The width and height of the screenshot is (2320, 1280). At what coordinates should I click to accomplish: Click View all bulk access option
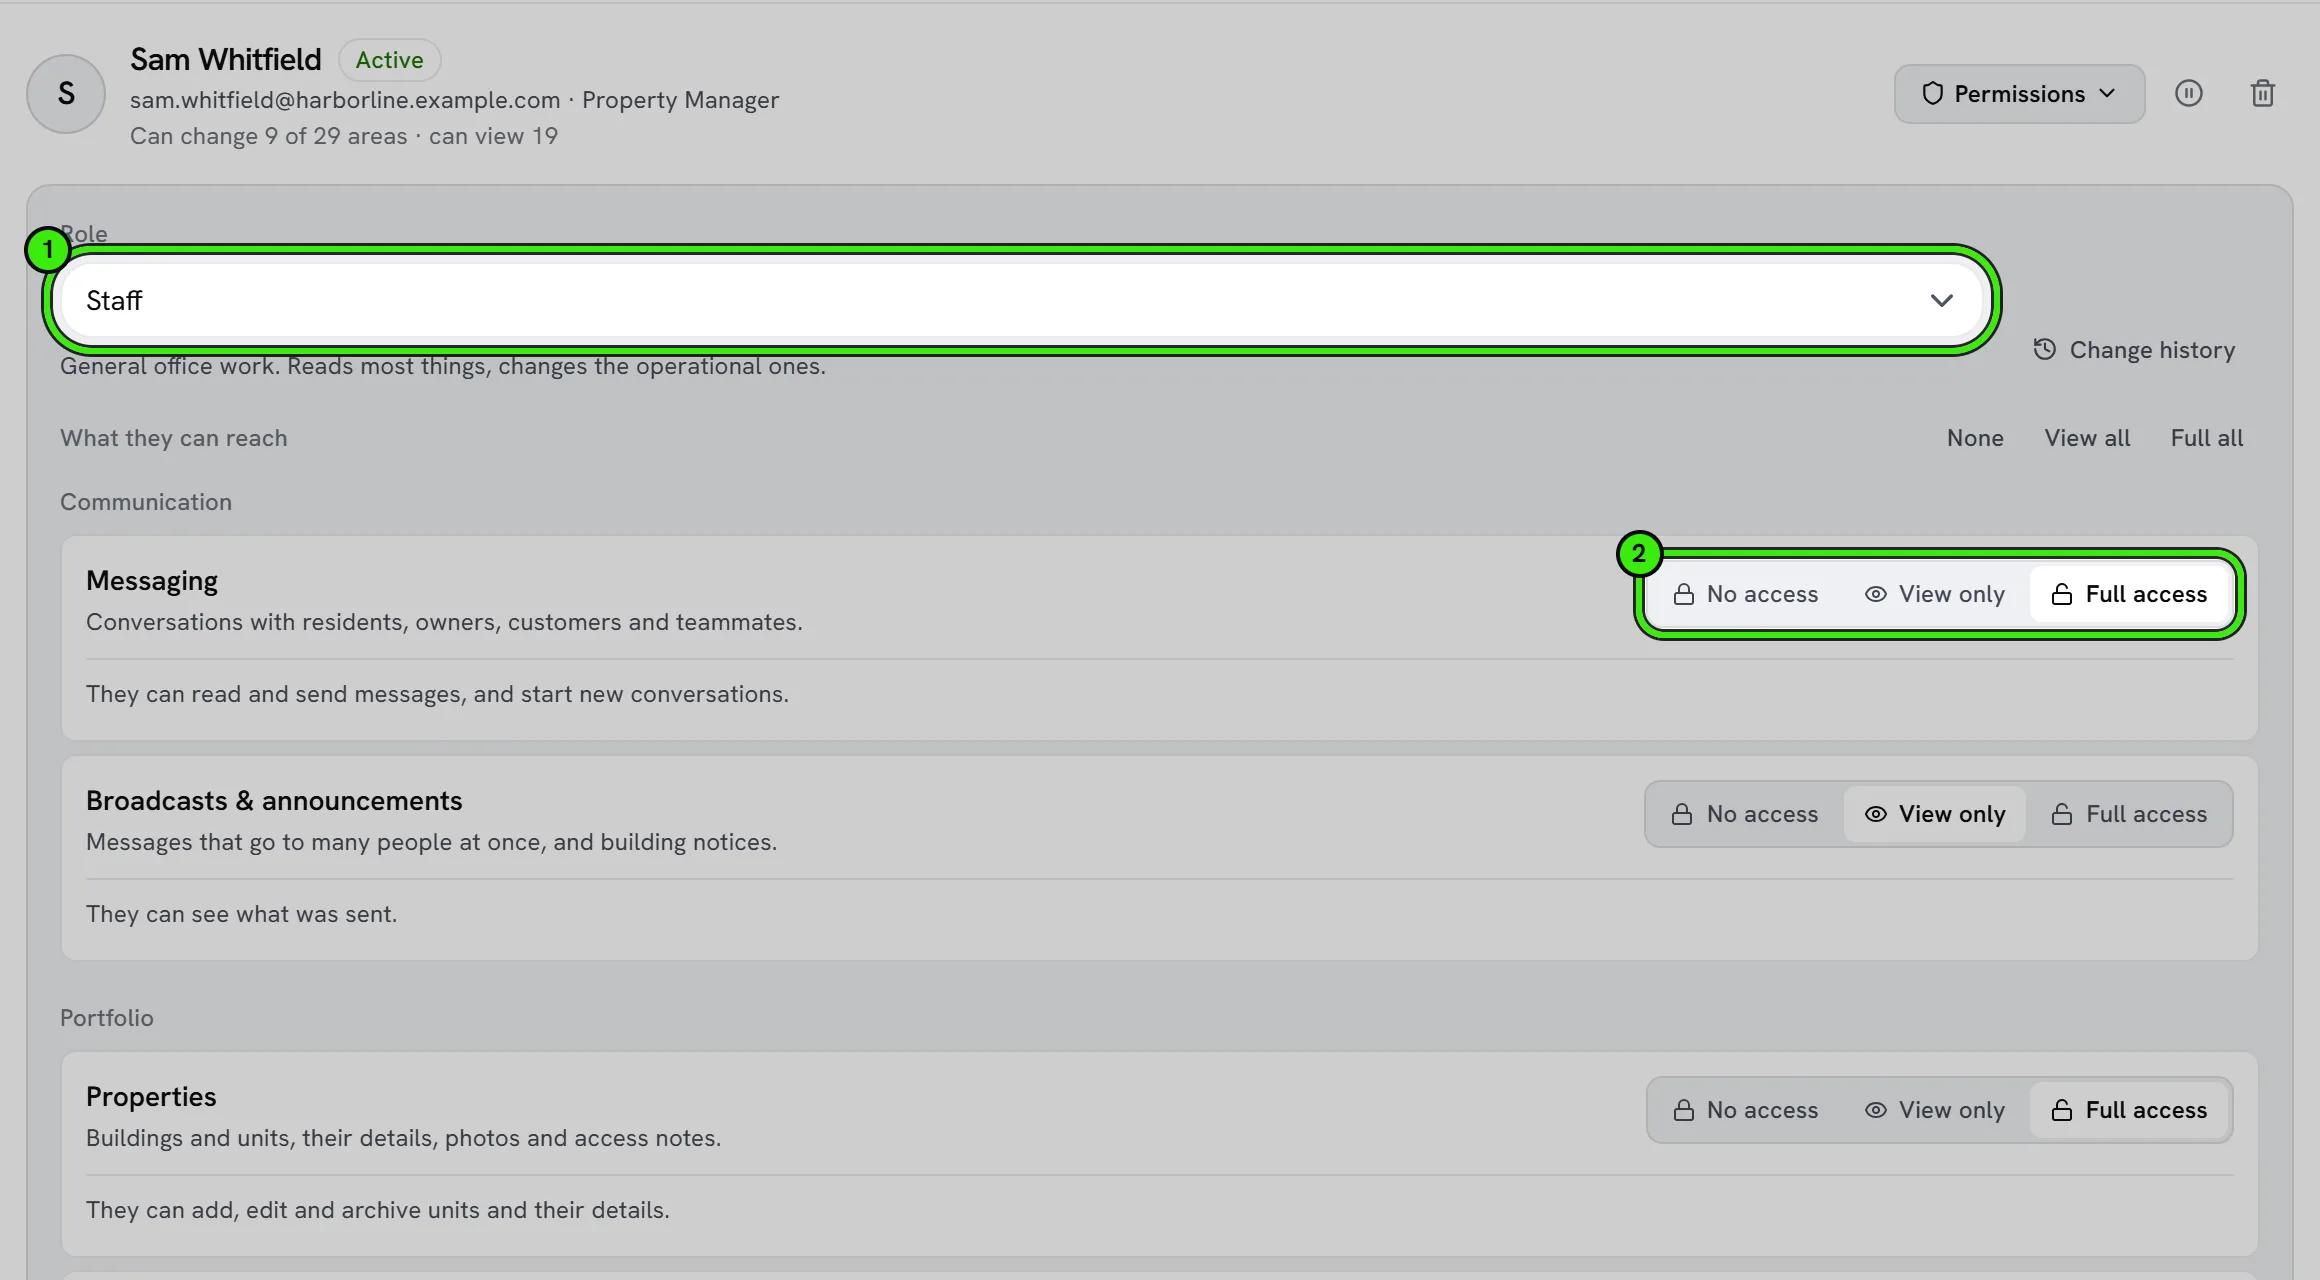click(x=2087, y=438)
